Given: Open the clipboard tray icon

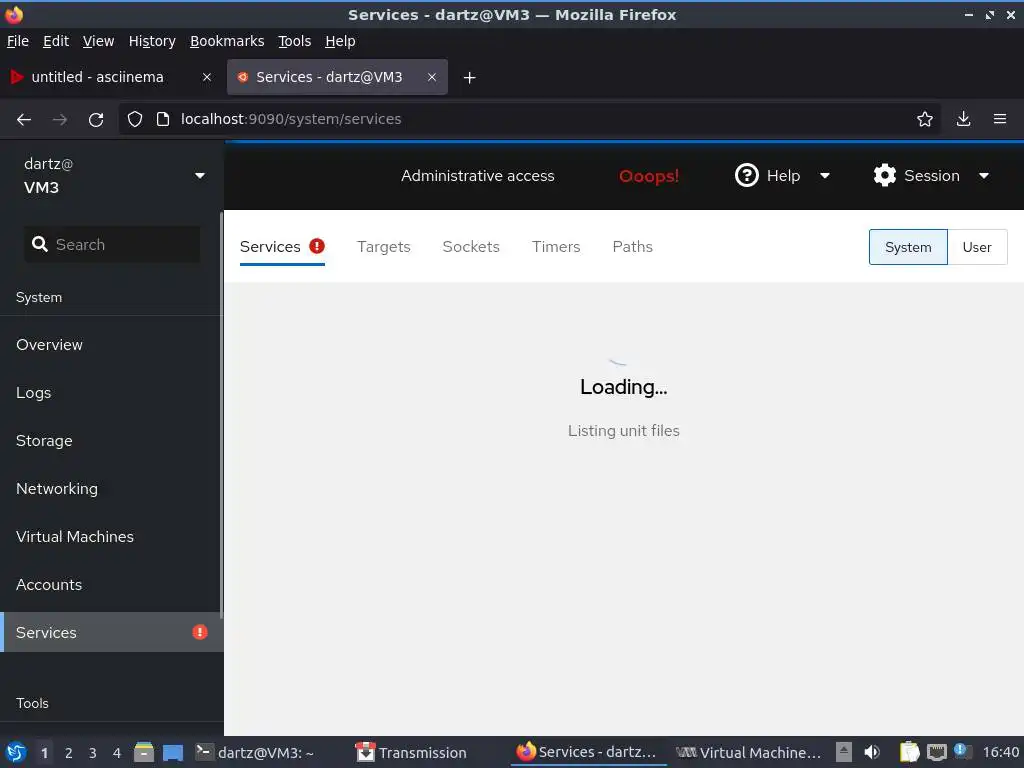Looking at the screenshot, I should (x=909, y=752).
